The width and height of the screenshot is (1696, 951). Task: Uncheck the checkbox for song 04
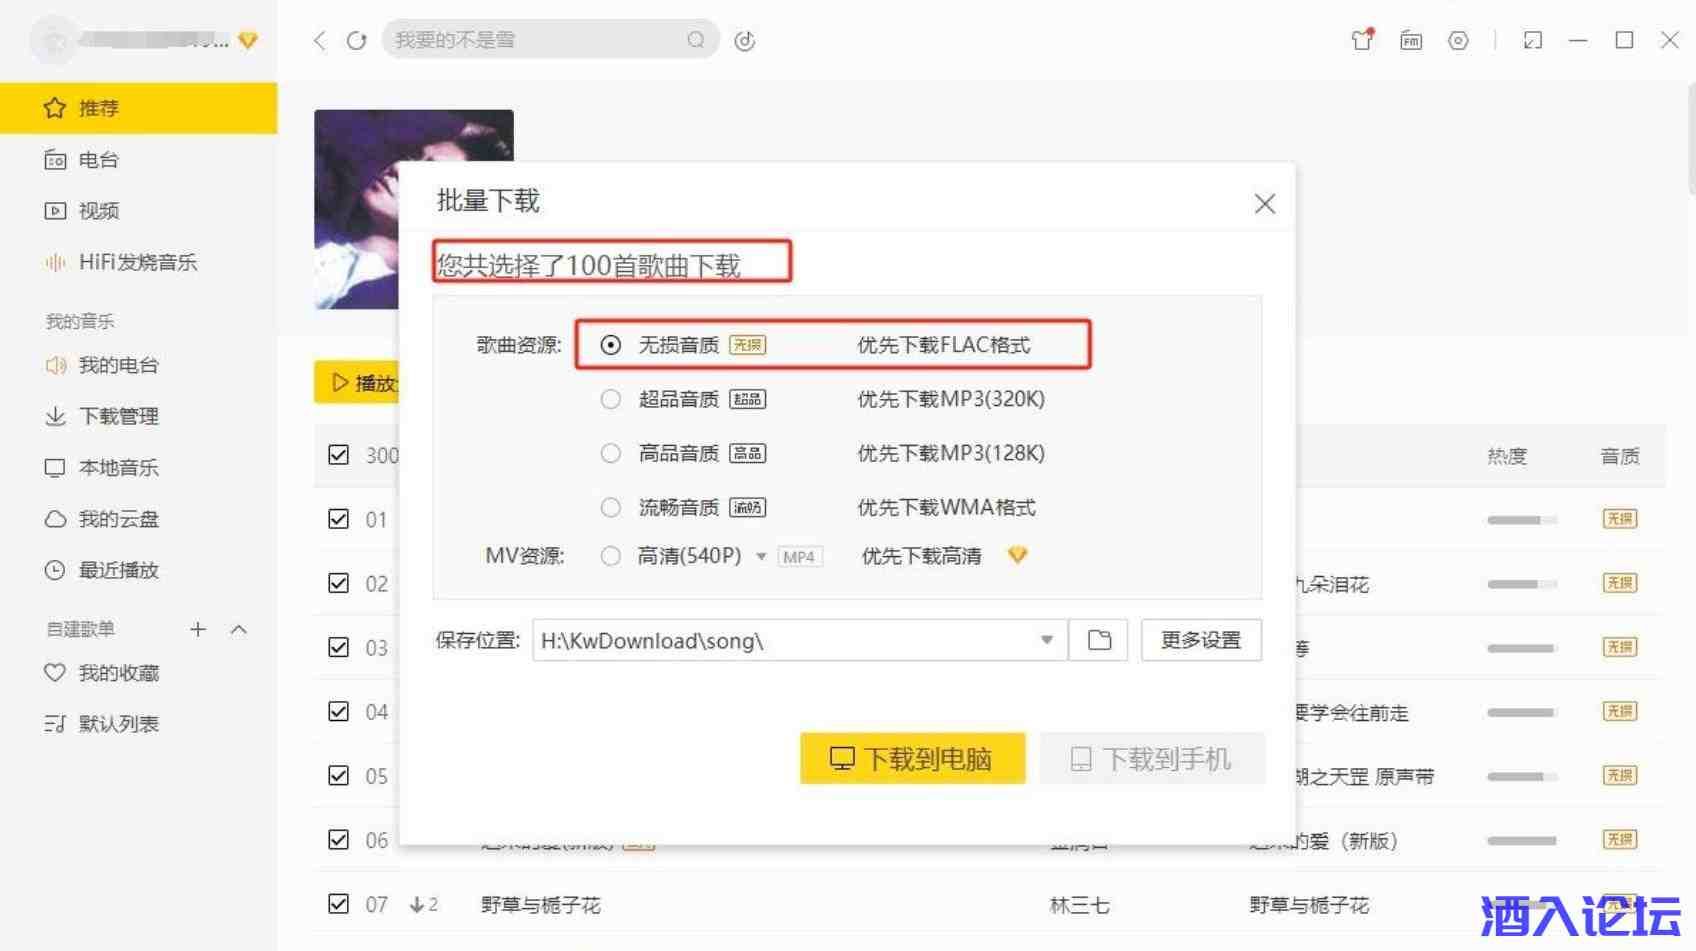pyautogui.click(x=339, y=711)
